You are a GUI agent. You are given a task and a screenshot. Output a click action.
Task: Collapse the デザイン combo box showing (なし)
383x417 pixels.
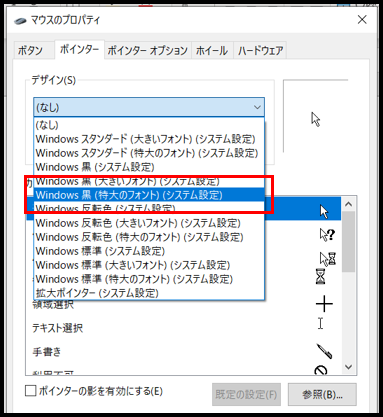tap(149, 107)
